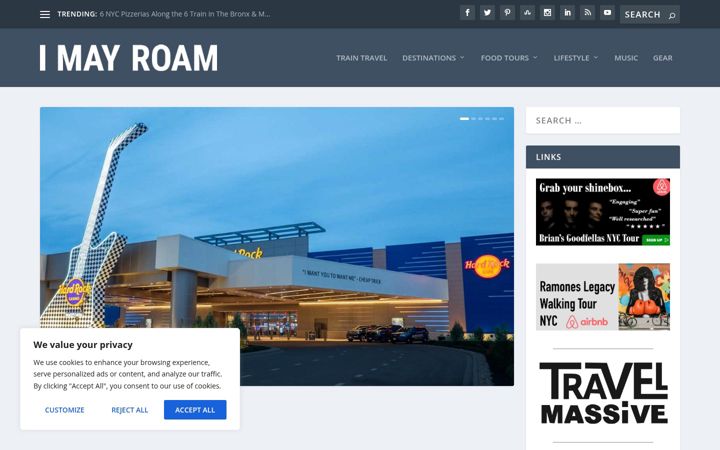Open the LinkedIn social icon
This screenshot has height=450, width=720.
567,12
